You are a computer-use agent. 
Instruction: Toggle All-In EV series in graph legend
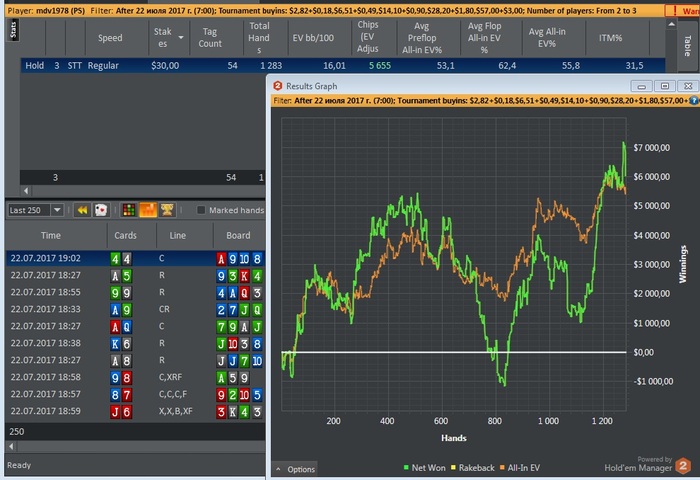pyautogui.click(x=520, y=467)
